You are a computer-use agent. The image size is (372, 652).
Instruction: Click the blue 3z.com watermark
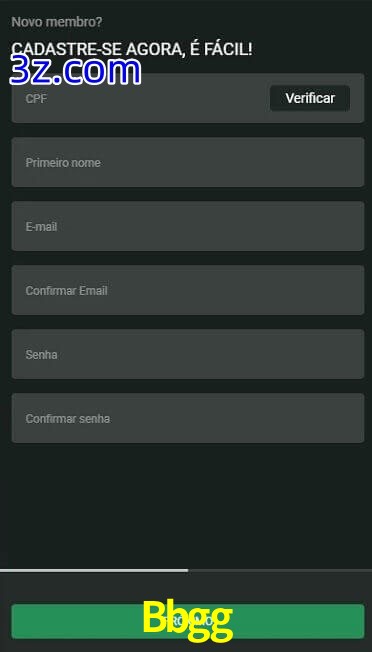[x=75, y=71]
